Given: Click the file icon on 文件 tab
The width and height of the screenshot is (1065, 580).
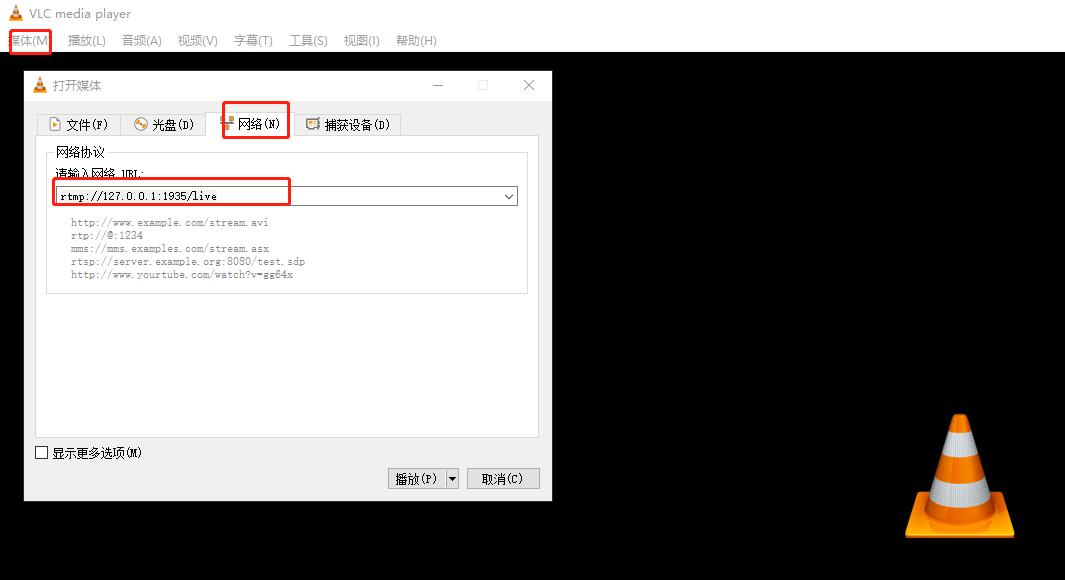Looking at the screenshot, I should (x=55, y=124).
